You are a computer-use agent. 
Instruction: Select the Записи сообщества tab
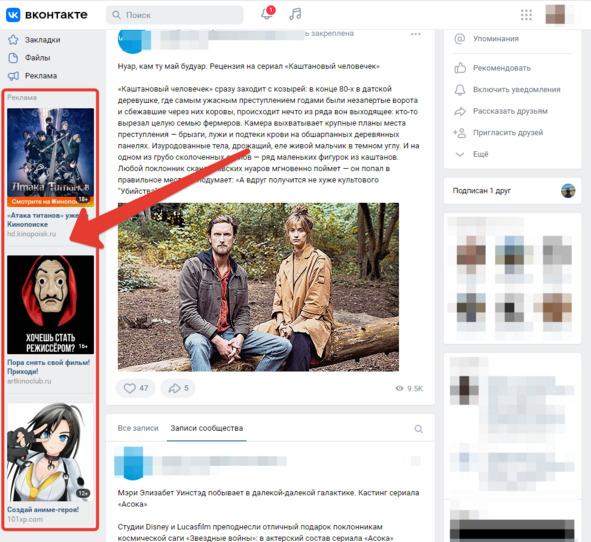pyautogui.click(x=207, y=428)
